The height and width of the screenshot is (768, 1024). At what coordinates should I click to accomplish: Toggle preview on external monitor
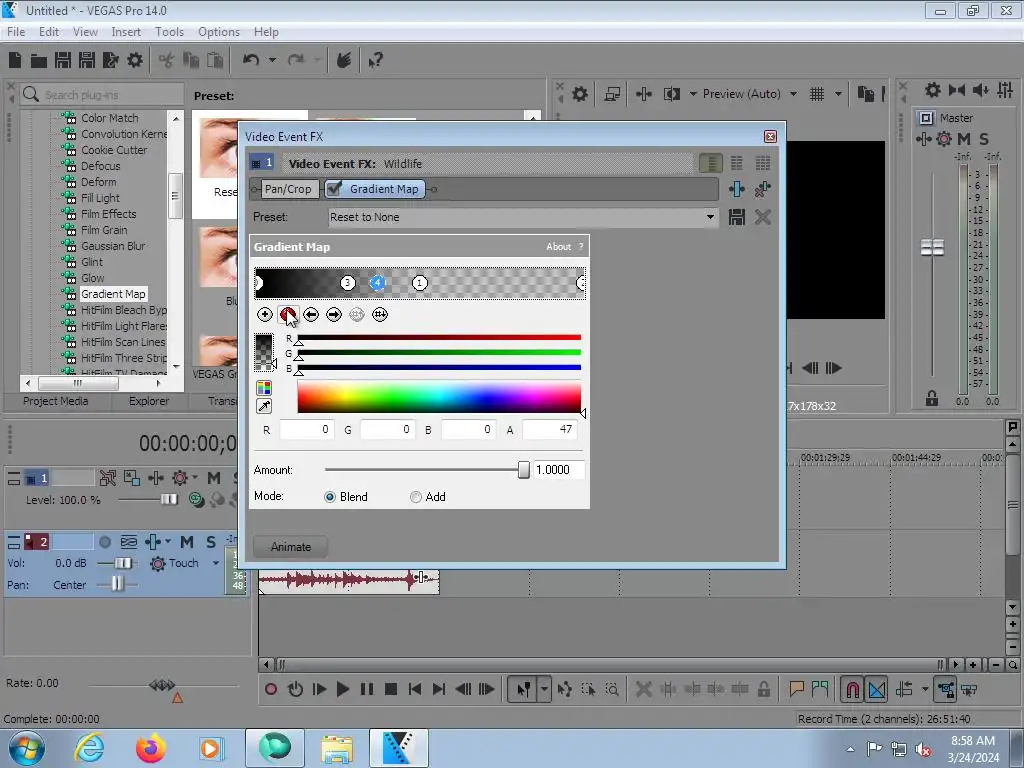612,94
